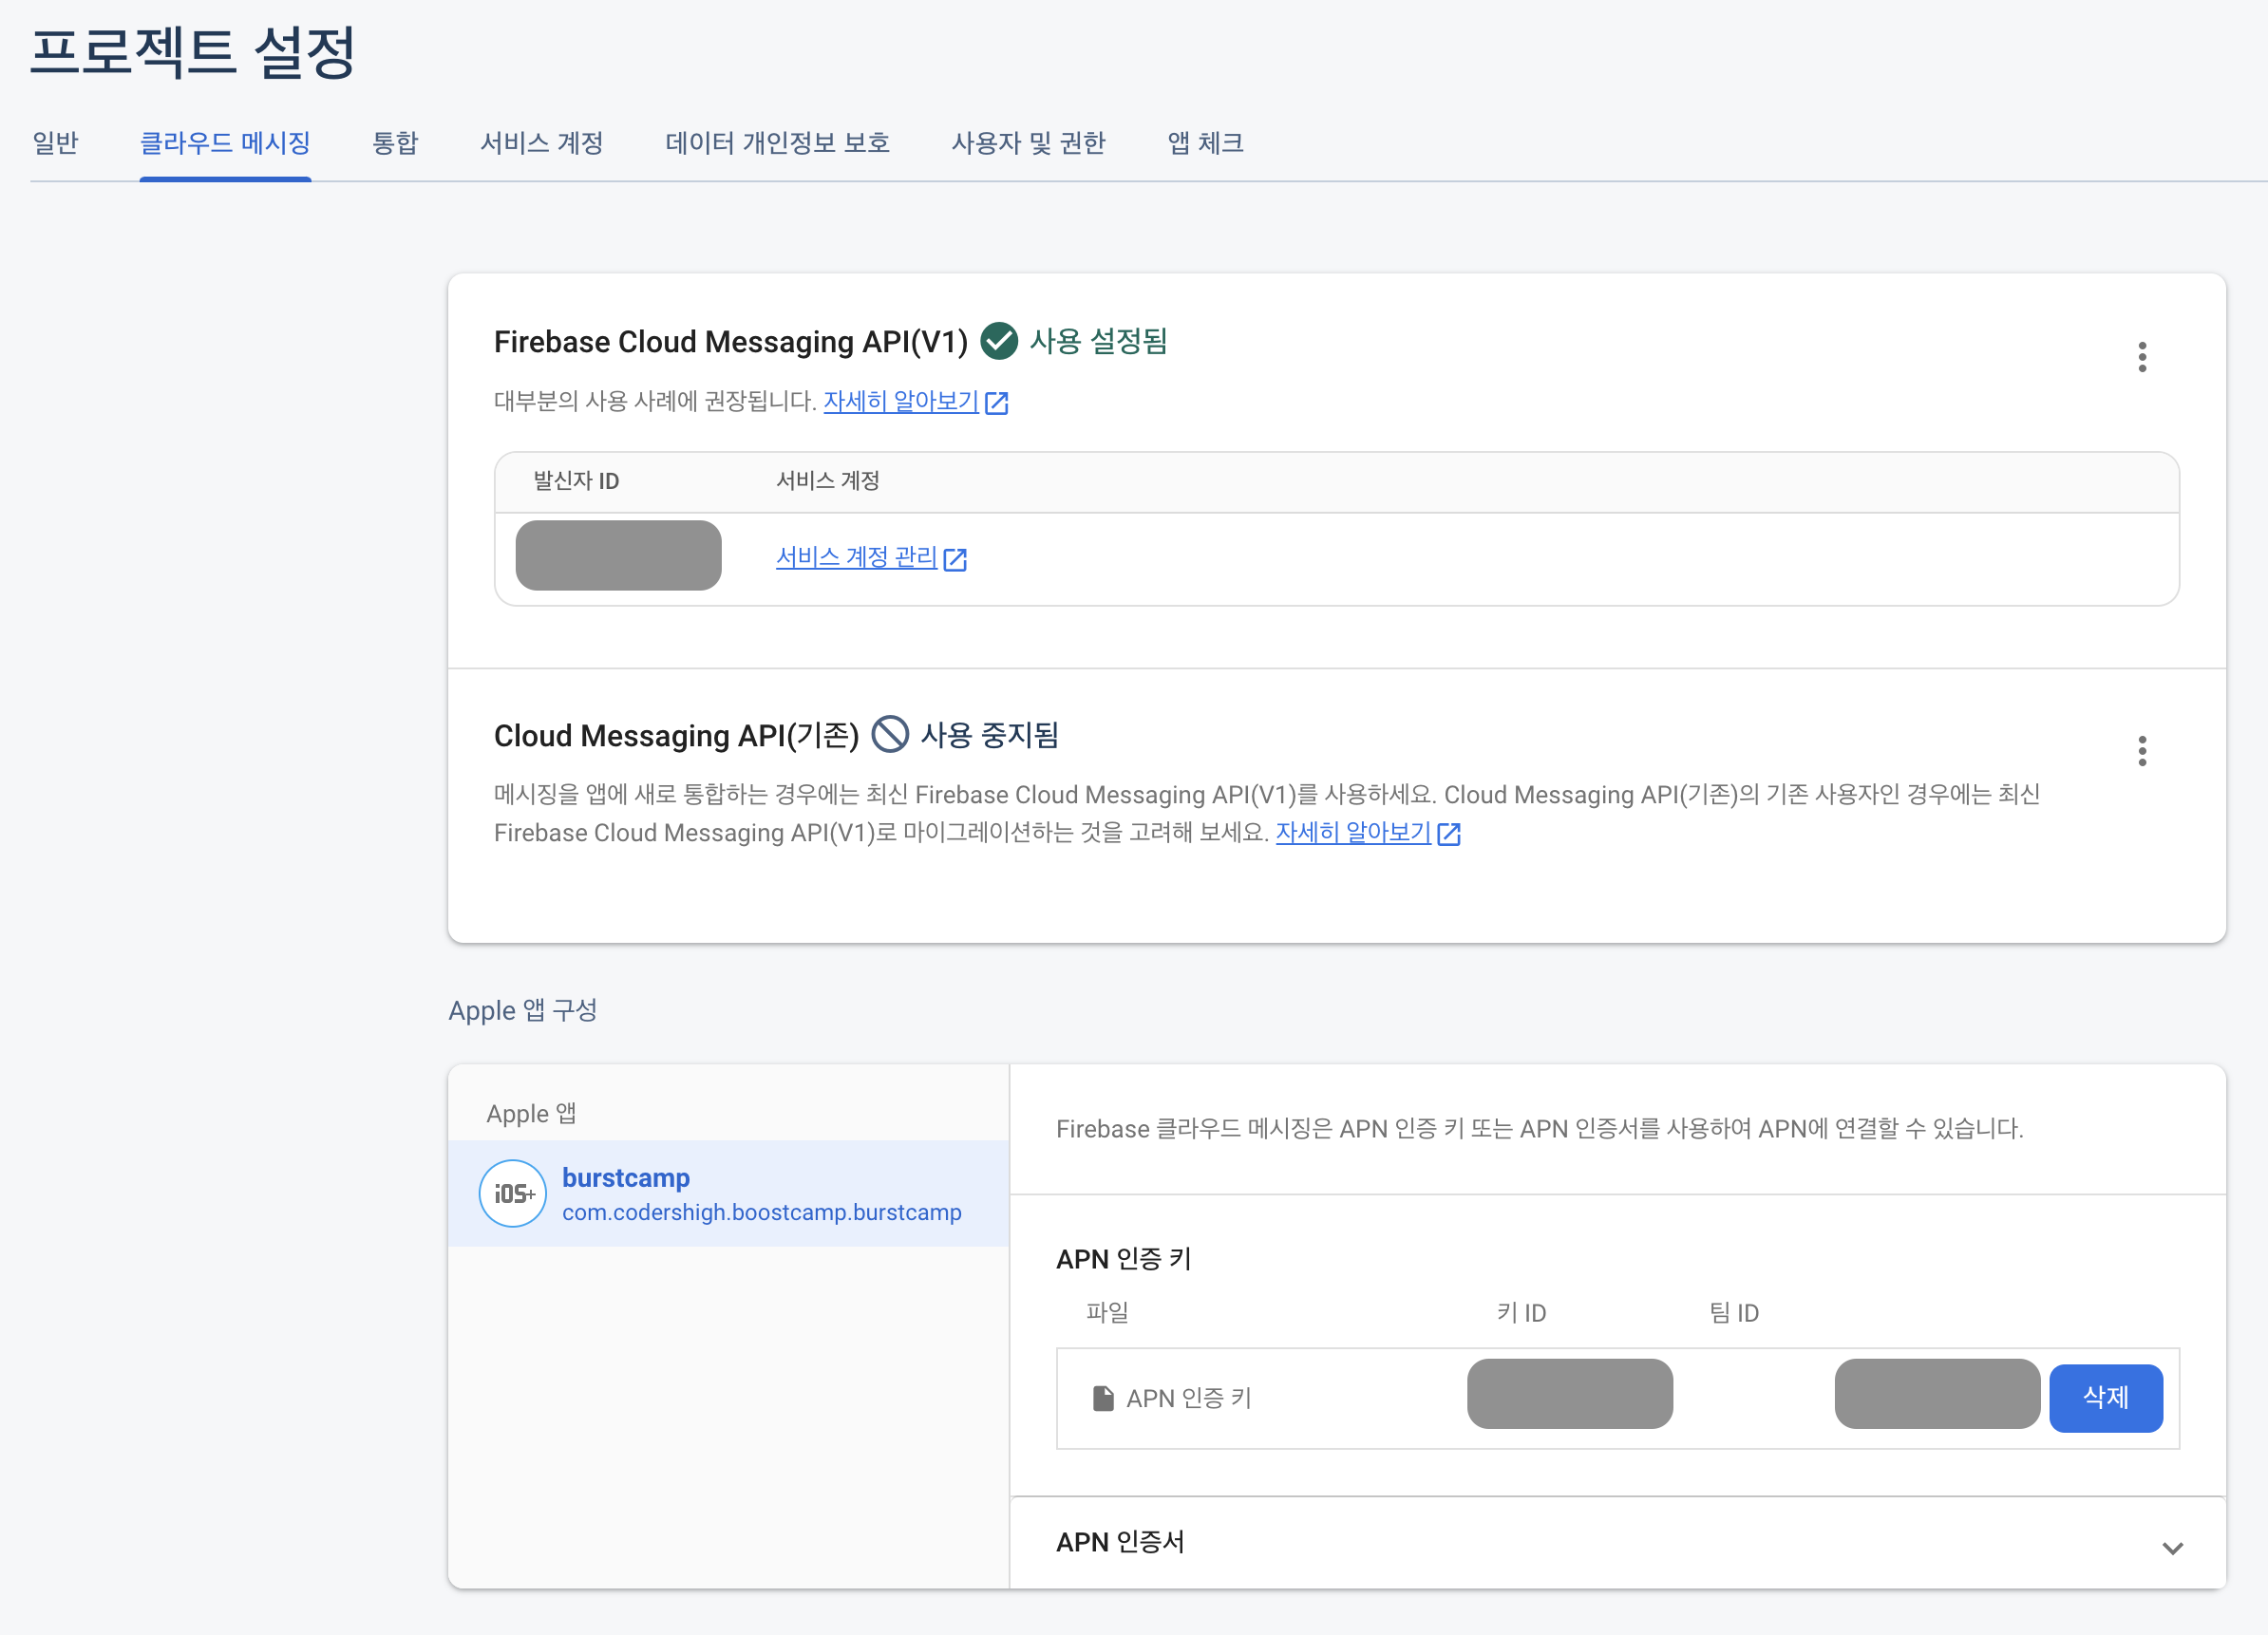Click the file icon beside APN 인증 키
This screenshot has height=1635, width=2268.
tap(1102, 1398)
